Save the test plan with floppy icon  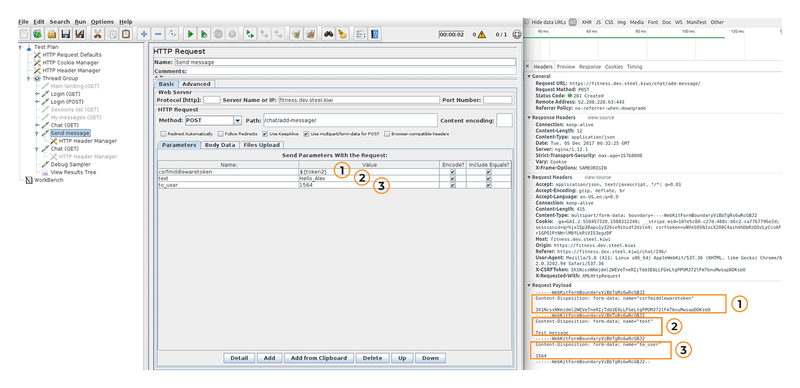pos(65,34)
